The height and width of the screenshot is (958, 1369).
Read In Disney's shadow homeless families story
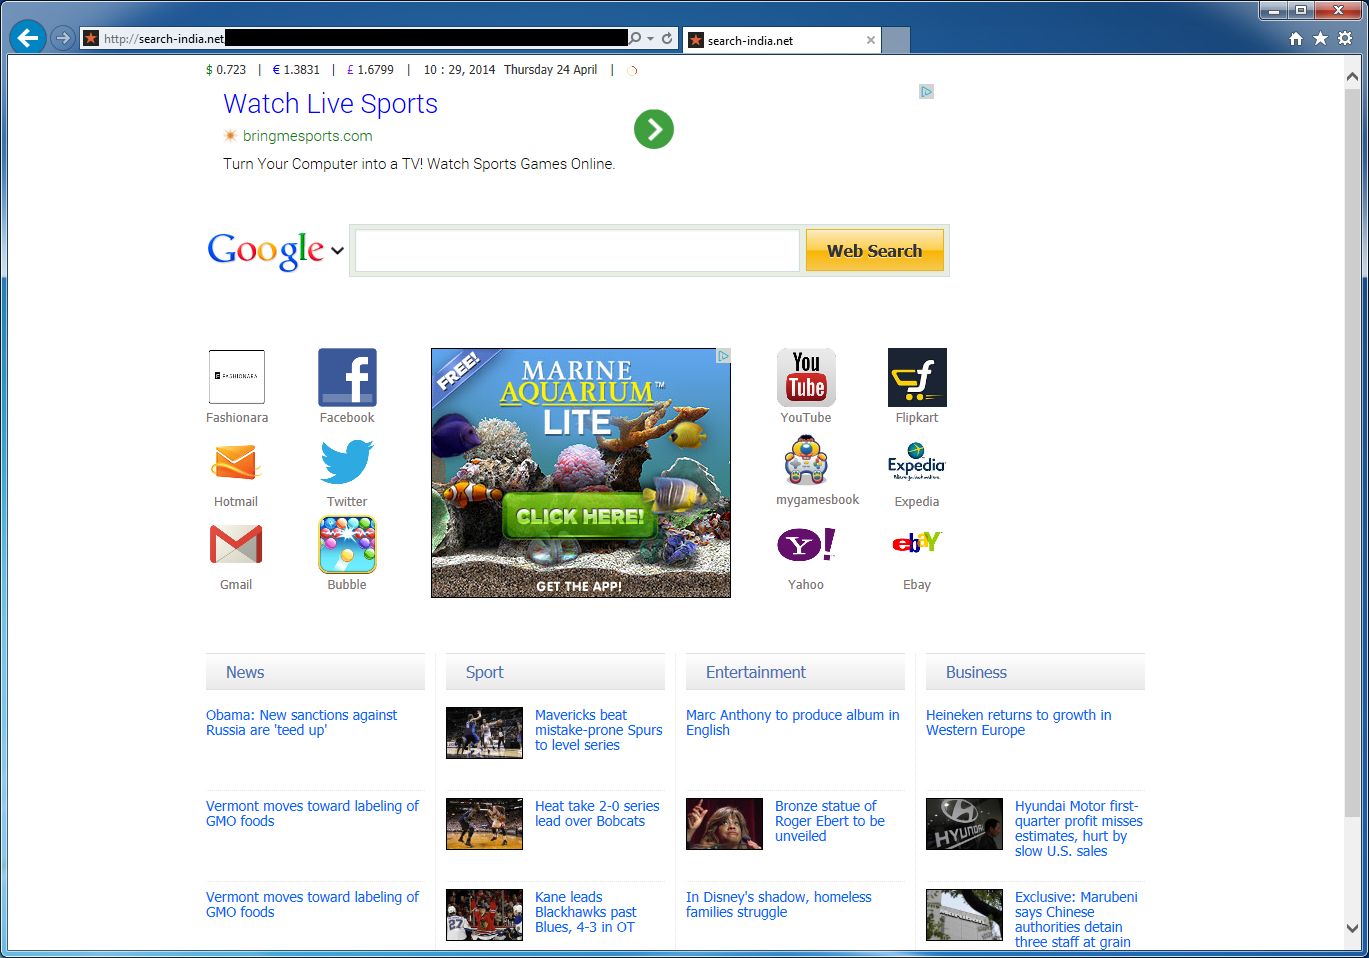pos(779,905)
